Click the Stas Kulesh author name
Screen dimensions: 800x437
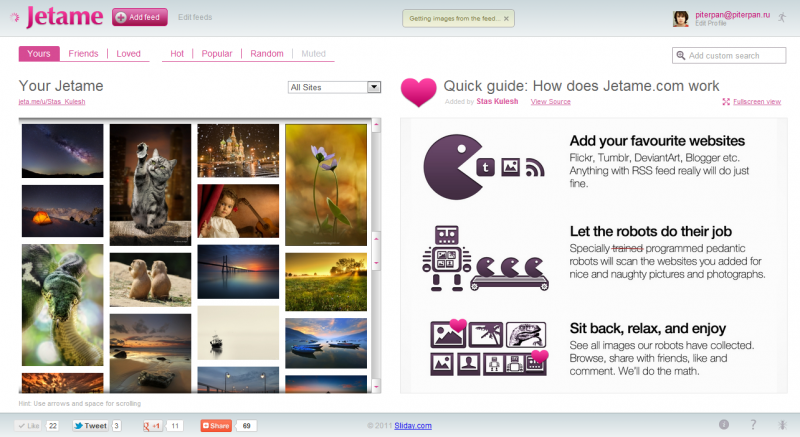(497, 101)
